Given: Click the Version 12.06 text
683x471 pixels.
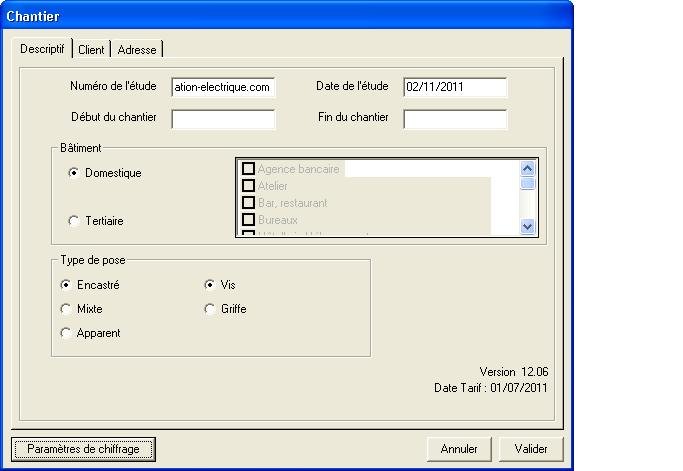Looking at the screenshot, I should 514,372.
